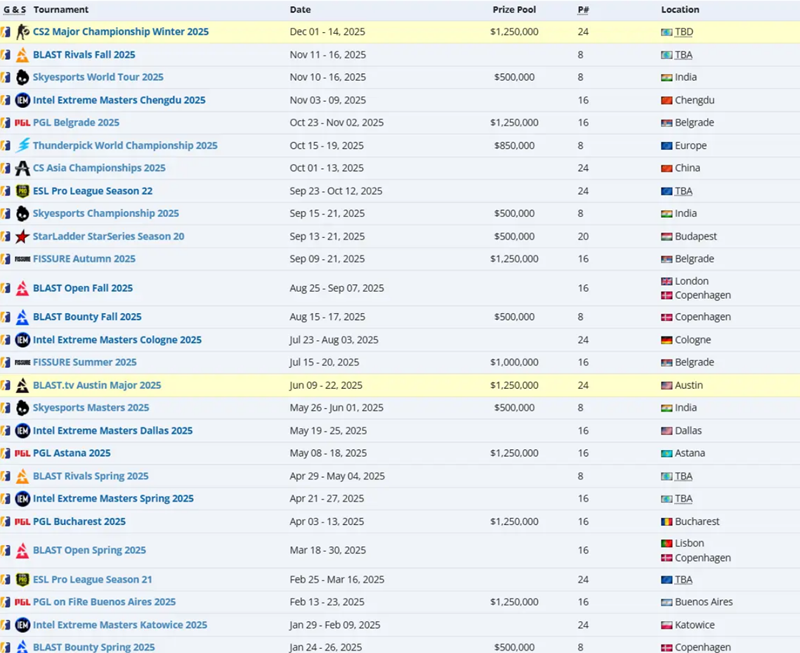Click the India flag in the Skyesports World Tour row
The image size is (800, 653).
coord(667,77)
